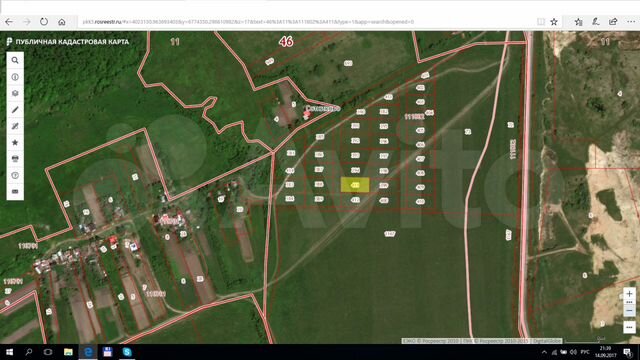Refresh the page in the browser
The height and width of the screenshot is (360, 640).
[x=44, y=22]
